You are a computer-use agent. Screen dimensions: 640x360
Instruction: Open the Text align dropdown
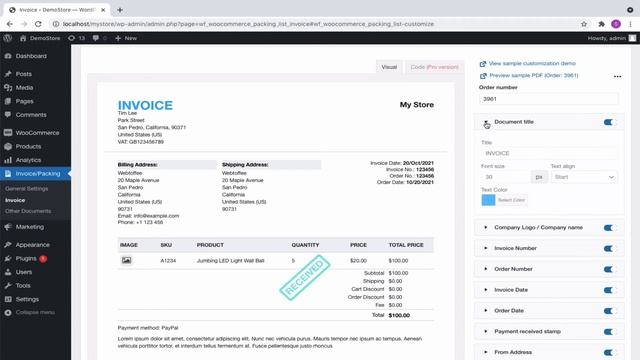[x=584, y=177]
